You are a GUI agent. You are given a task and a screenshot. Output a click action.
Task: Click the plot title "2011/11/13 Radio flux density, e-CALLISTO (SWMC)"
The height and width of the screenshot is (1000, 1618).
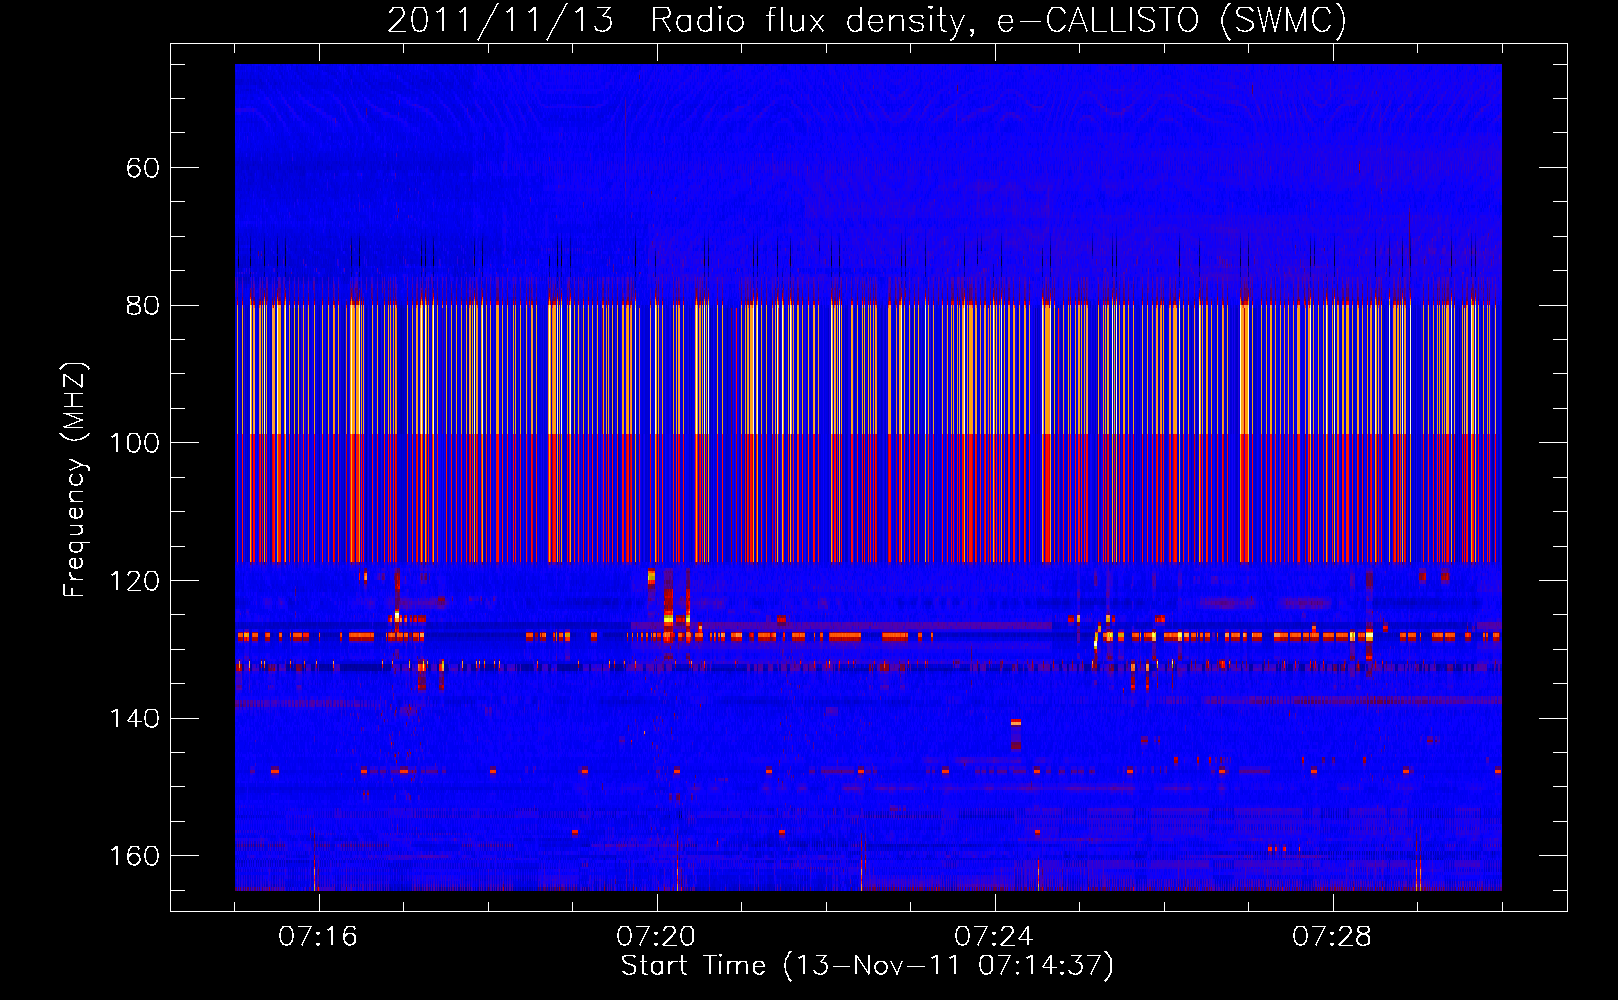(867, 20)
